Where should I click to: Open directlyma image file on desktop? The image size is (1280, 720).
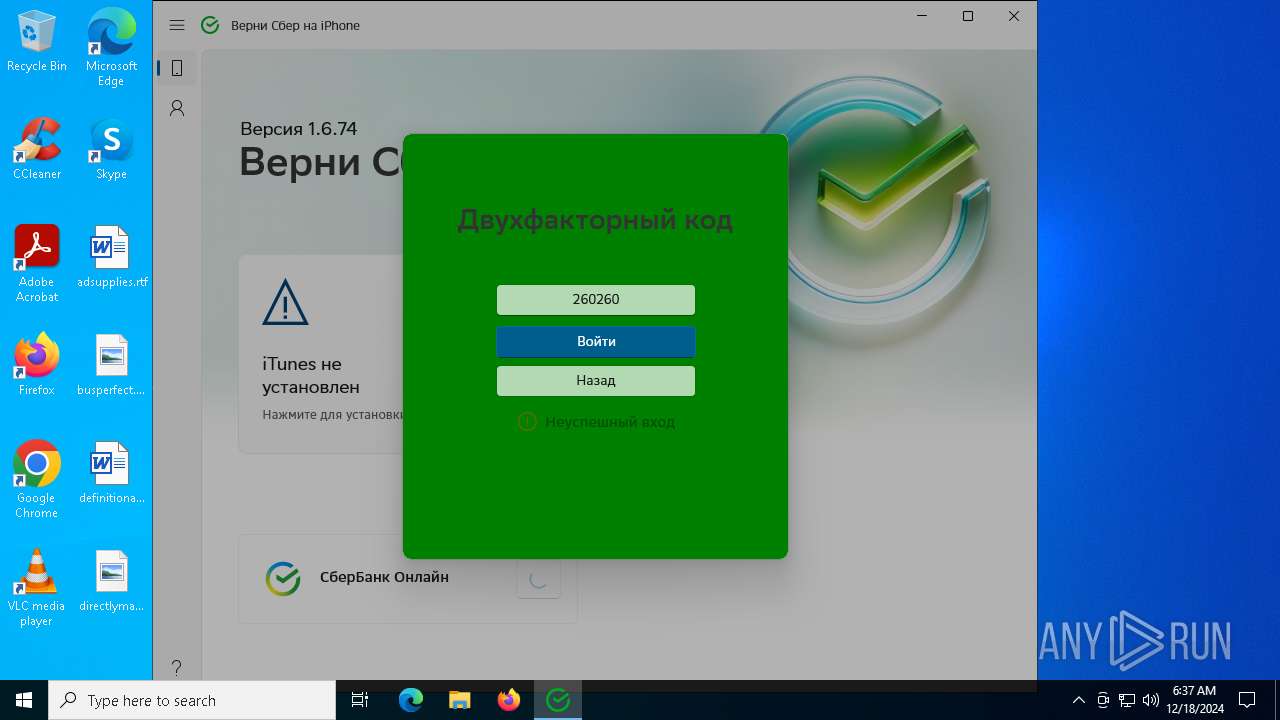coord(111,581)
